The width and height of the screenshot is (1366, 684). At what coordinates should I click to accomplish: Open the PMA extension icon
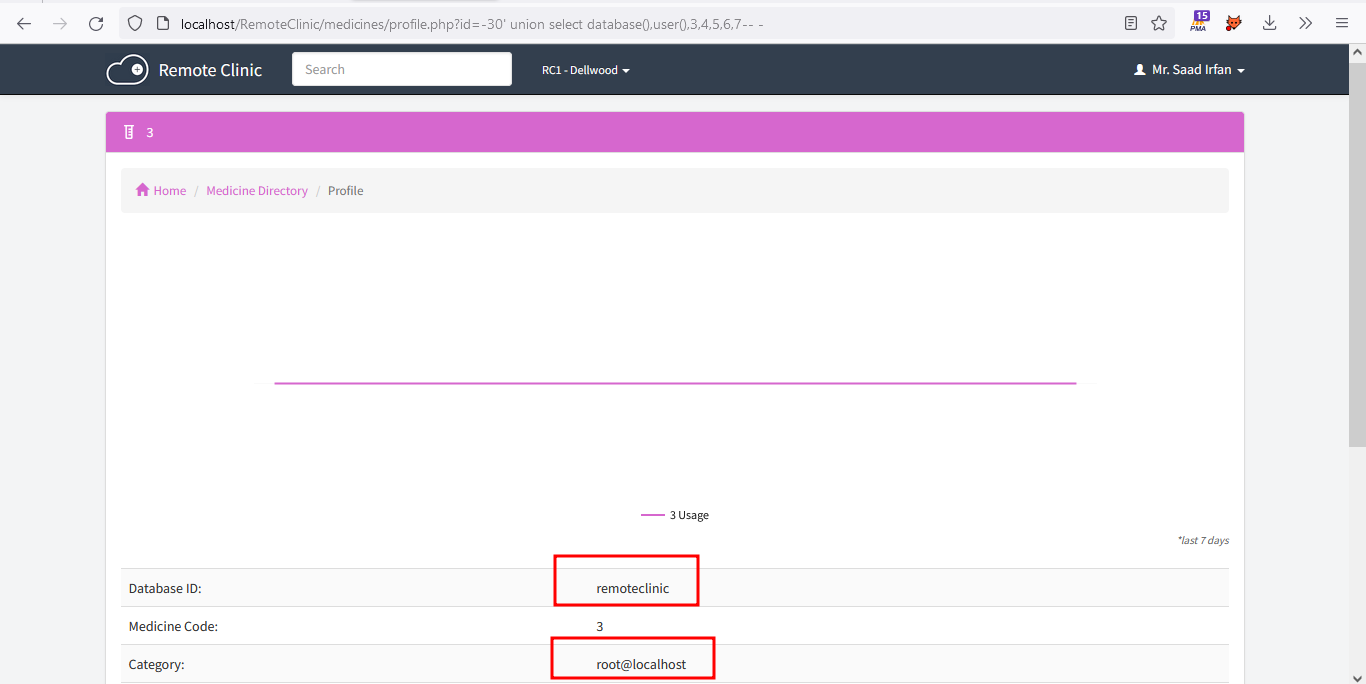[x=1199, y=22]
